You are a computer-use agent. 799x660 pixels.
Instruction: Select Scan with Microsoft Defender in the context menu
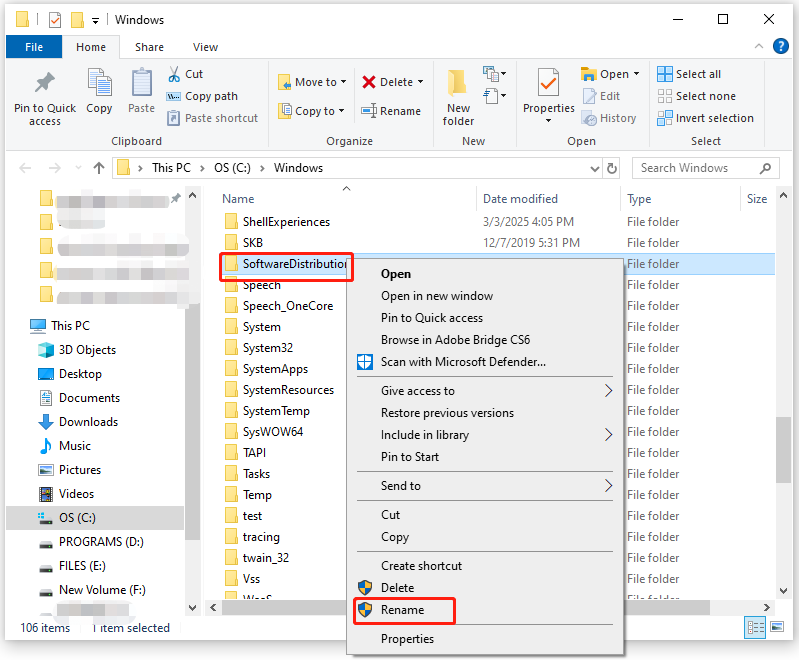[x=463, y=362]
